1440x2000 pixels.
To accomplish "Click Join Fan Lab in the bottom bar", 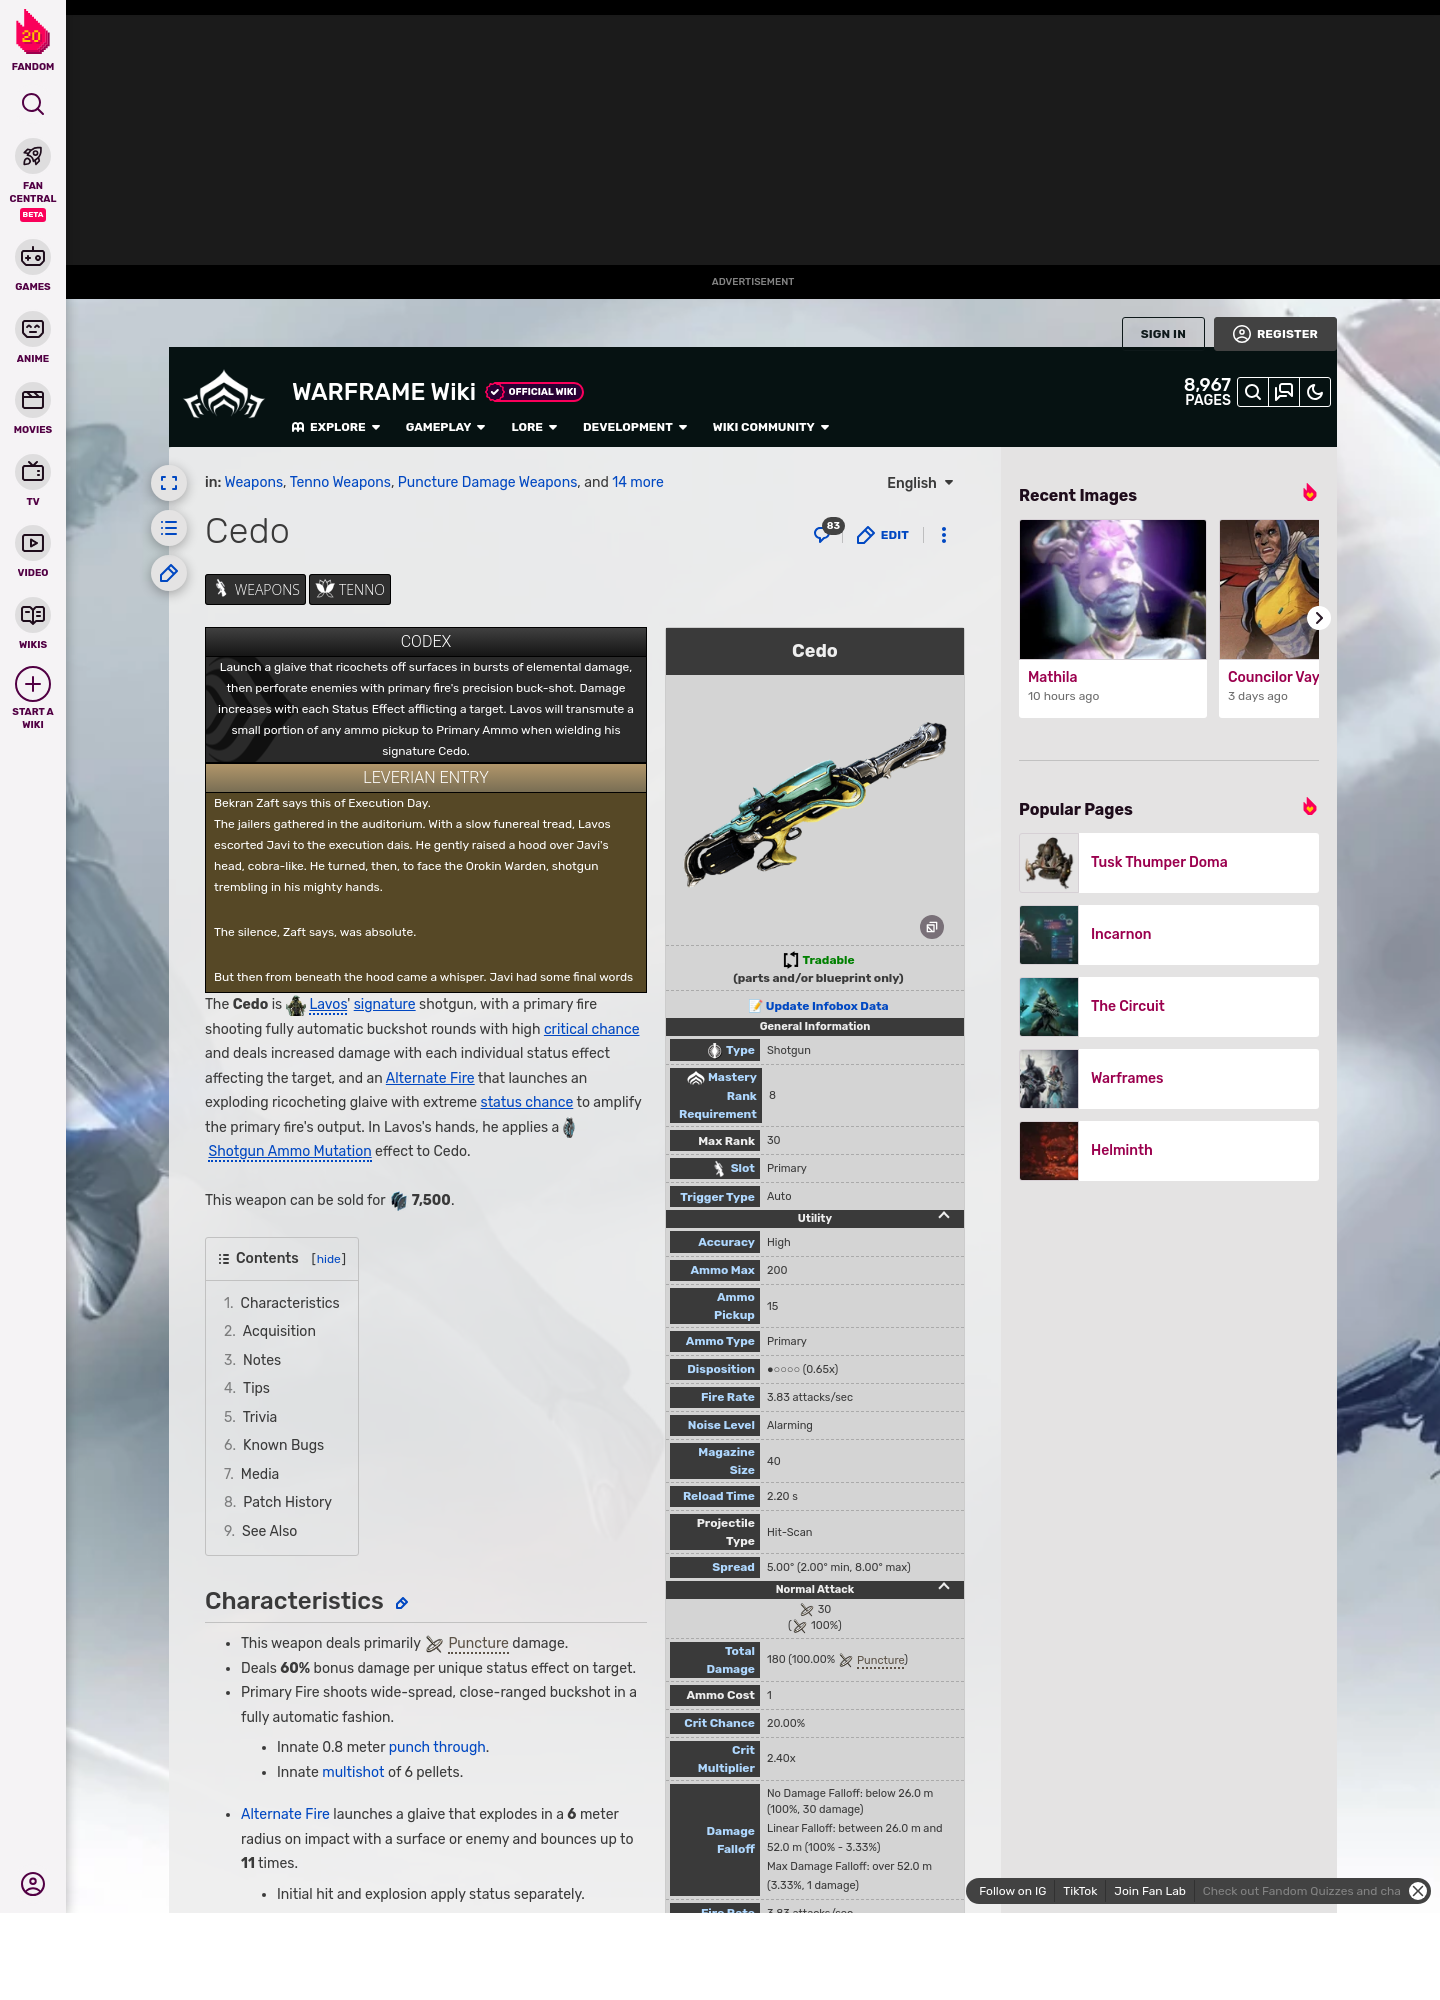I will click(1149, 1891).
